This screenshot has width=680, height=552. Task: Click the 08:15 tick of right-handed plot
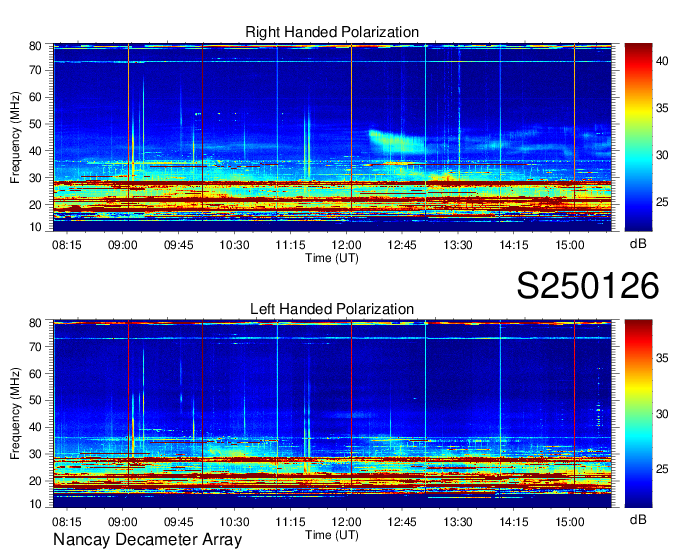coord(67,245)
